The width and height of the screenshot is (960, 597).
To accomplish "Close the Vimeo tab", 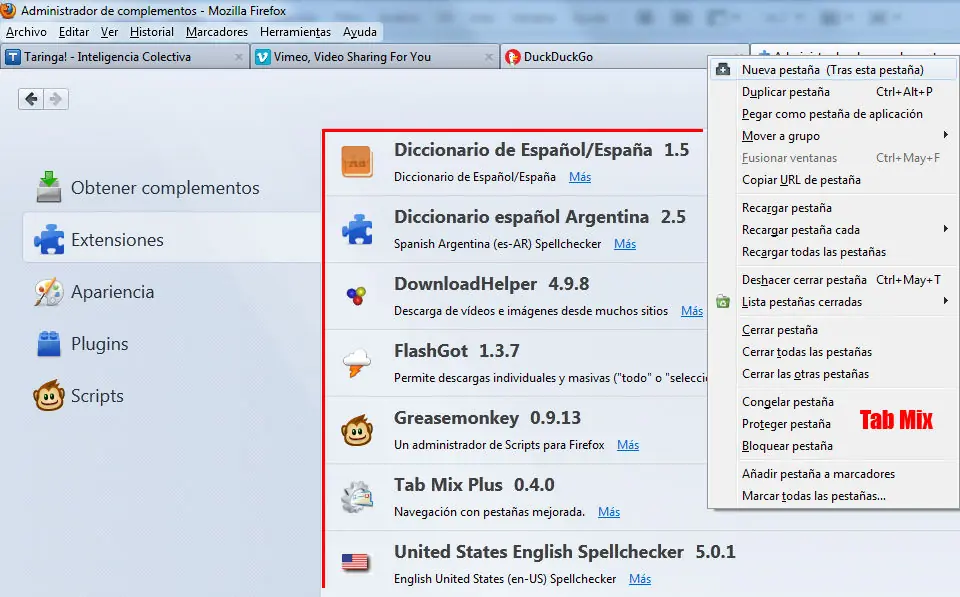I will click(489, 57).
